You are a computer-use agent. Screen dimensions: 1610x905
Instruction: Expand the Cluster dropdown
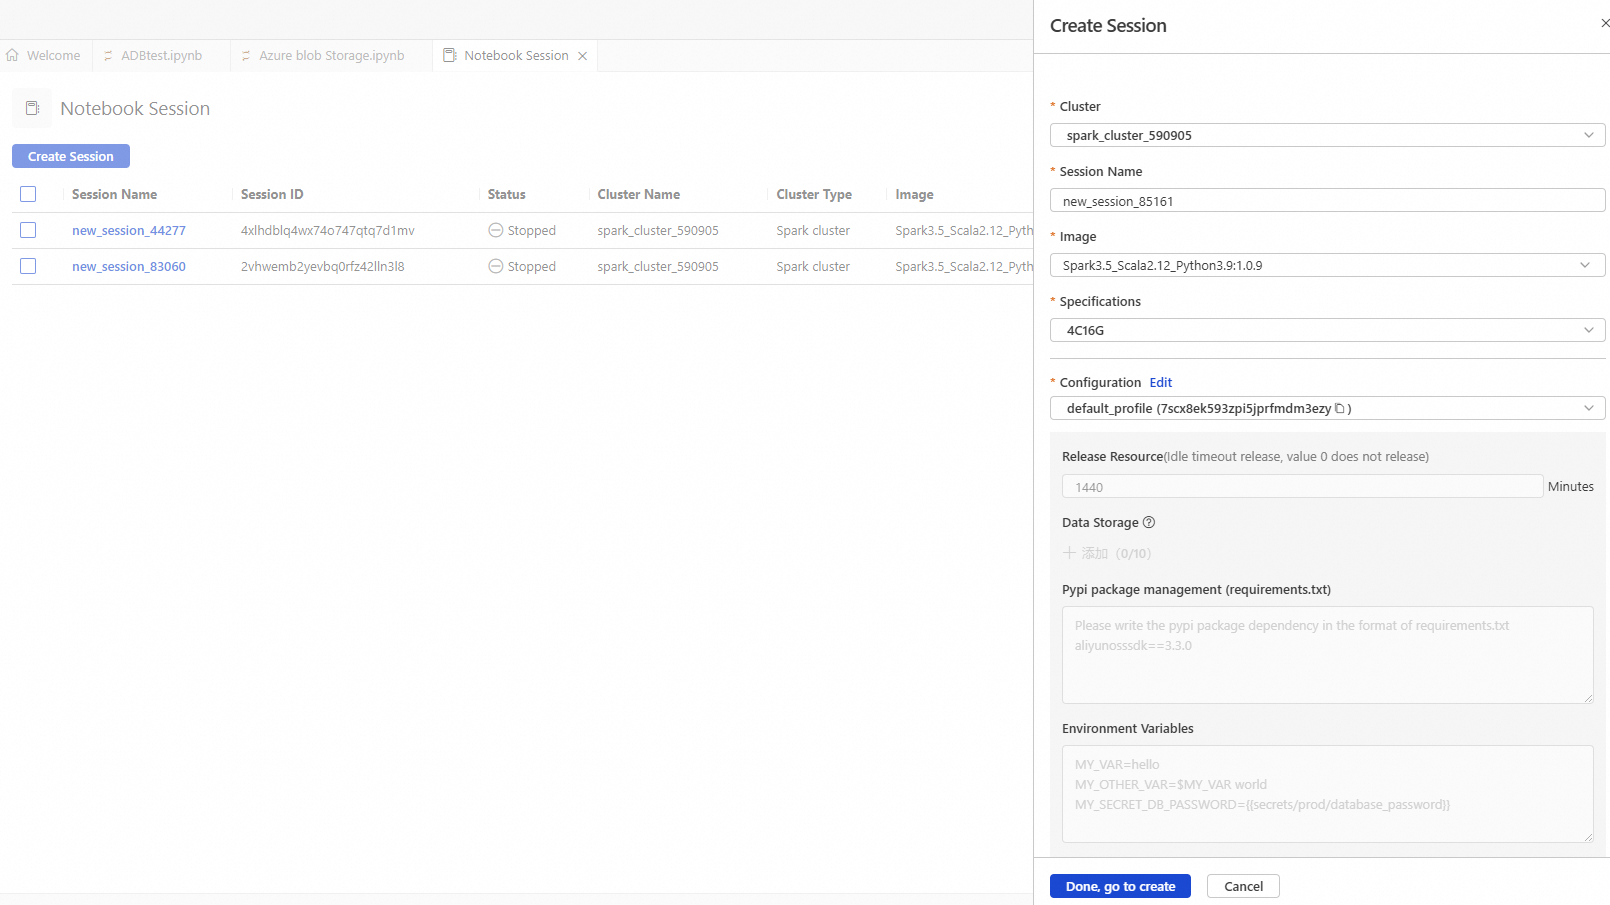click(1327, 135)
